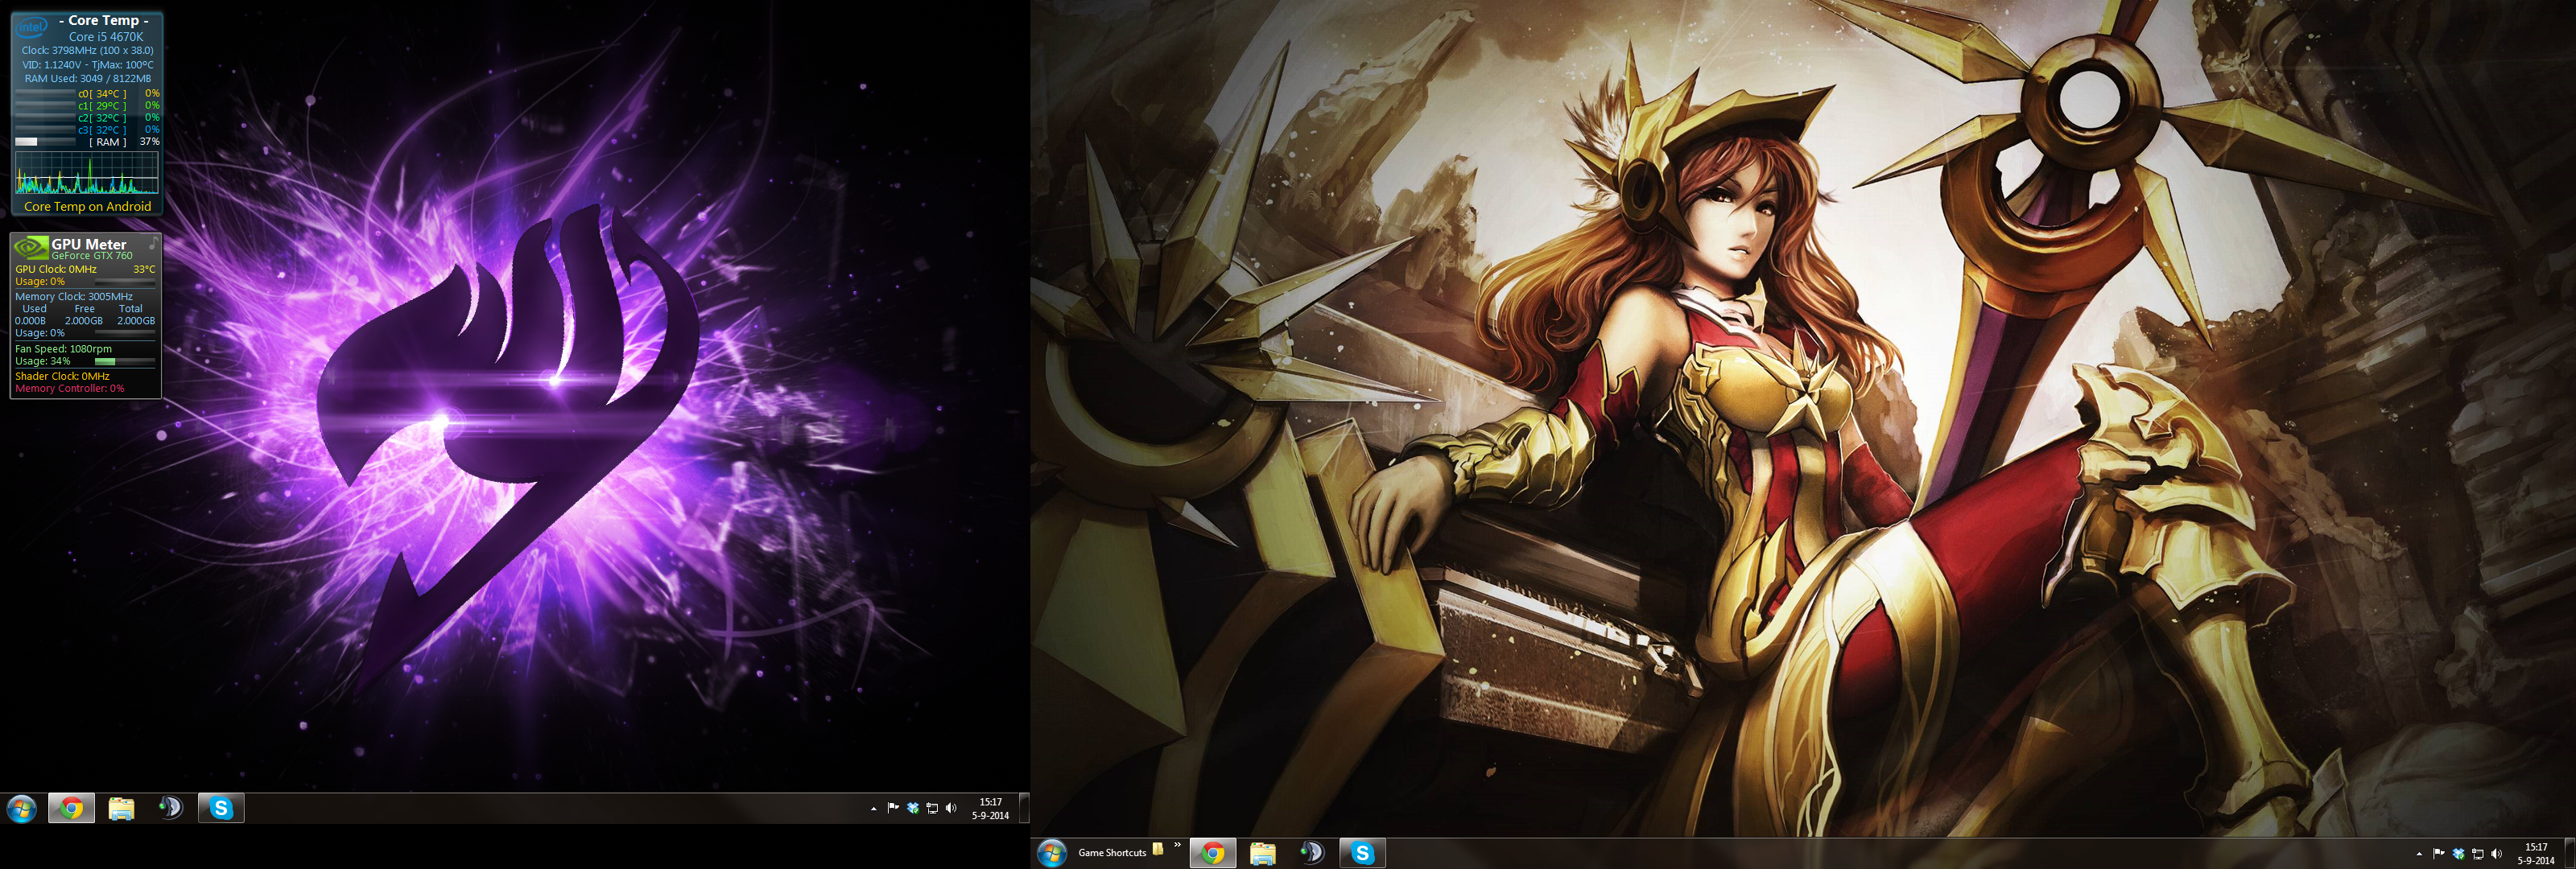2576x869 pixels.
Task: Click the Clock: 3798MHz reading
Action: [88, 50]
